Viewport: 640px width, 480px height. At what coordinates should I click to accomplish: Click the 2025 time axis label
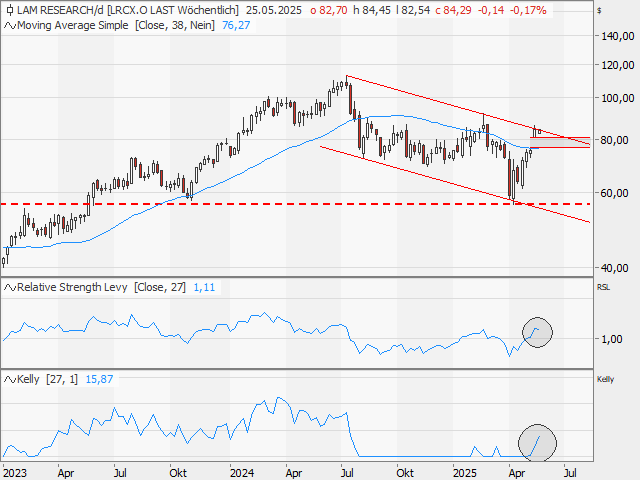point(465,473)
